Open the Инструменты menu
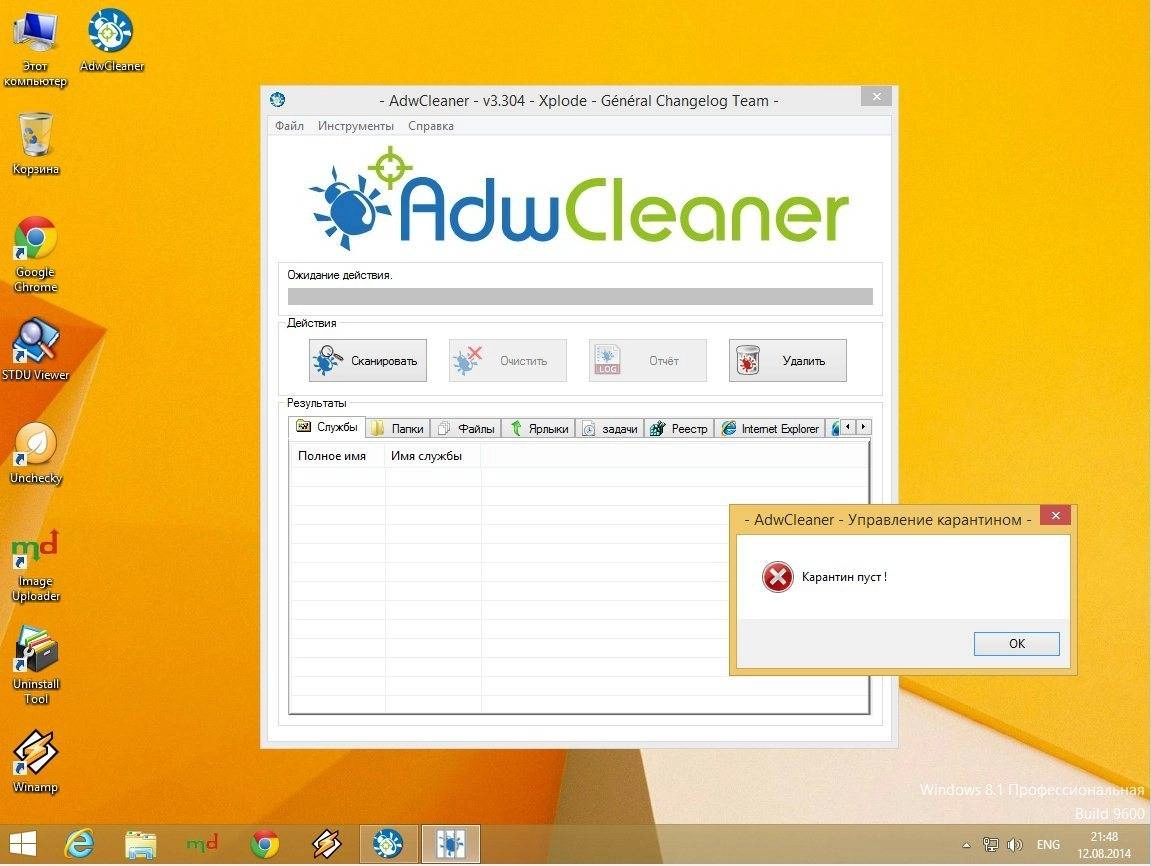 pos(356,125)
